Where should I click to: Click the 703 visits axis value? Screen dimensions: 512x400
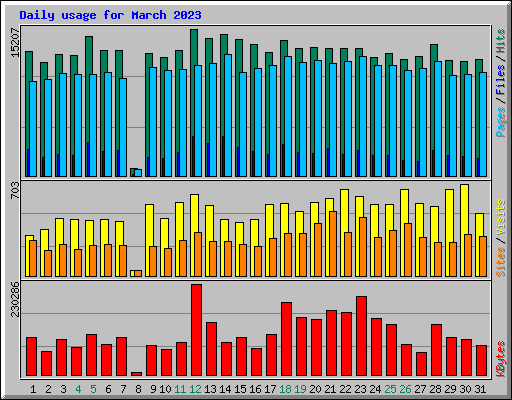coord(15,191)
